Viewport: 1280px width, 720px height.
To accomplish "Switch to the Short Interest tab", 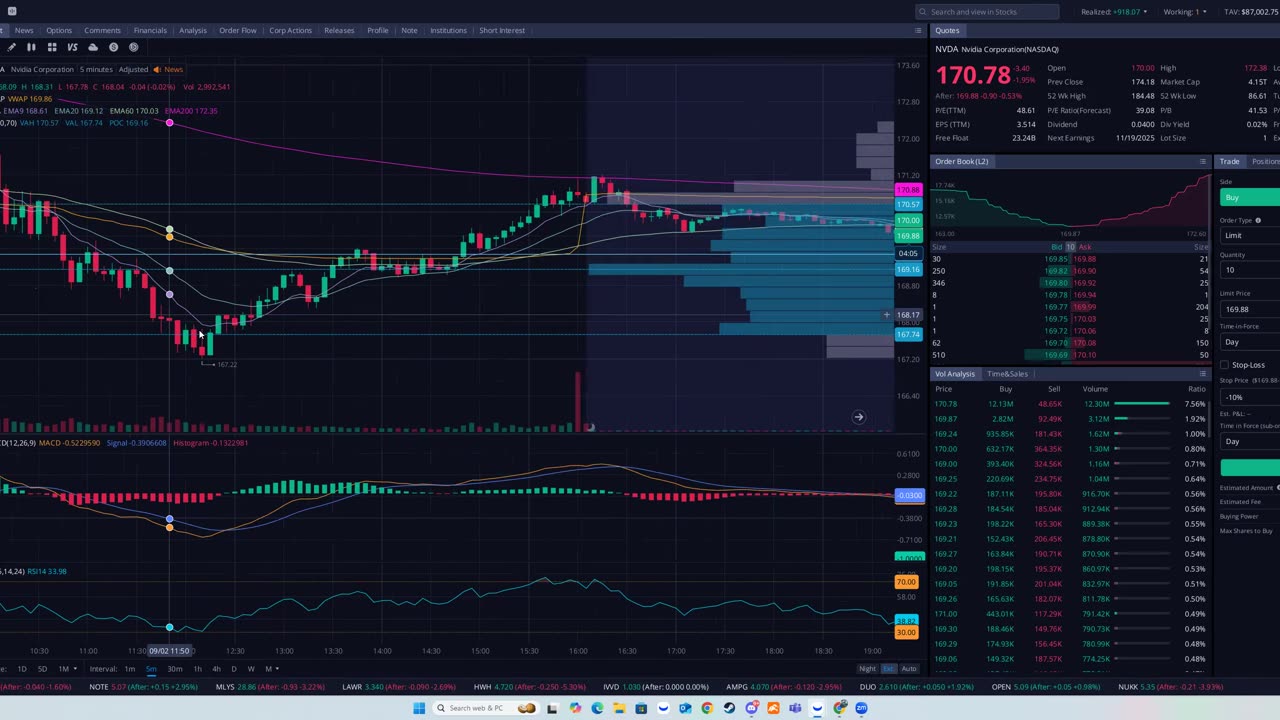I will coord(502,30).
